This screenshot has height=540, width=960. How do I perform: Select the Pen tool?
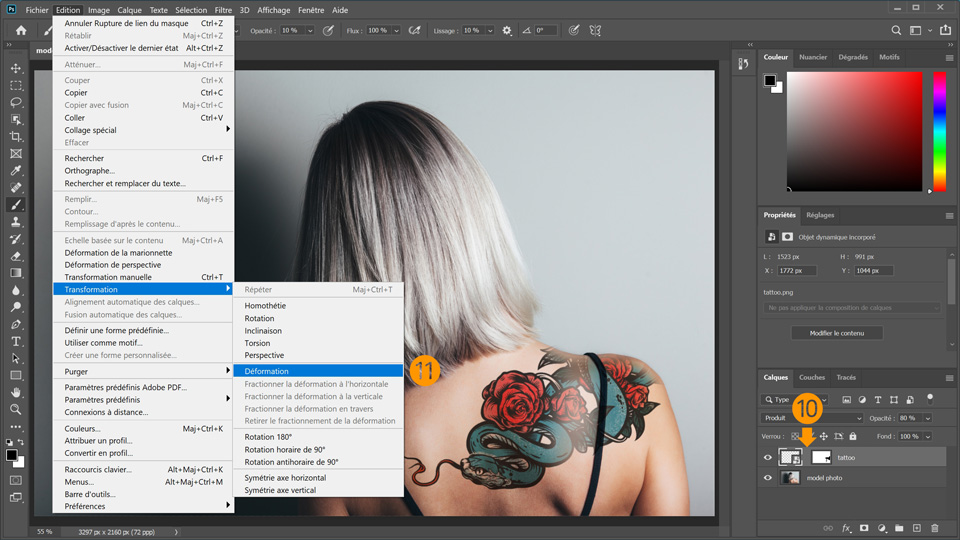pos(16,324)
